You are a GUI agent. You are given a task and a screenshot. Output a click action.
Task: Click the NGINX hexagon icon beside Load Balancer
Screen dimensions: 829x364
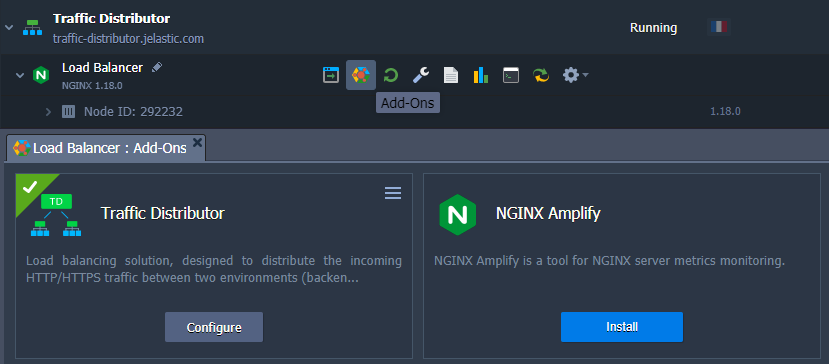[x=41, y=75]
